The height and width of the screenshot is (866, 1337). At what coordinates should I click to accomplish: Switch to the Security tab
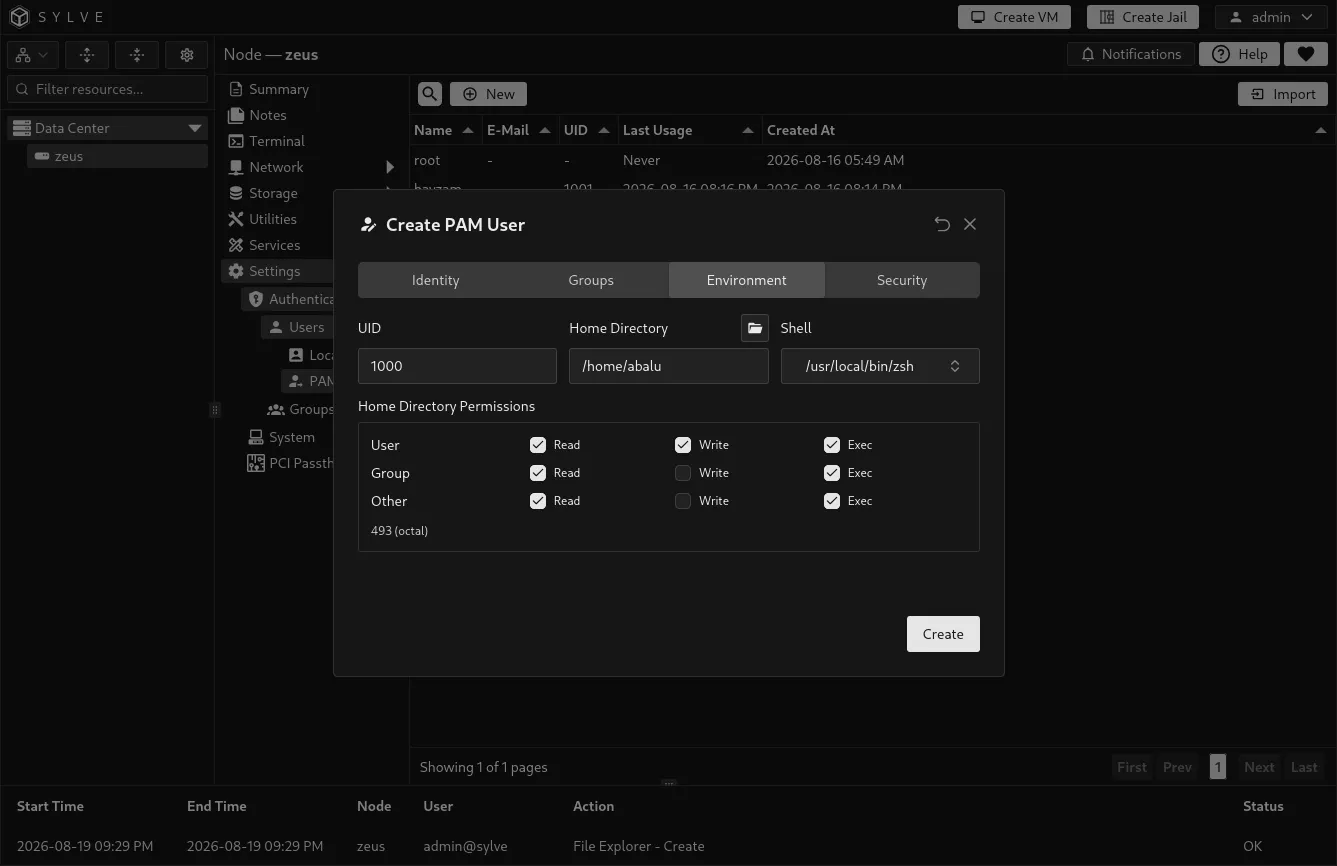coord(902,280)
